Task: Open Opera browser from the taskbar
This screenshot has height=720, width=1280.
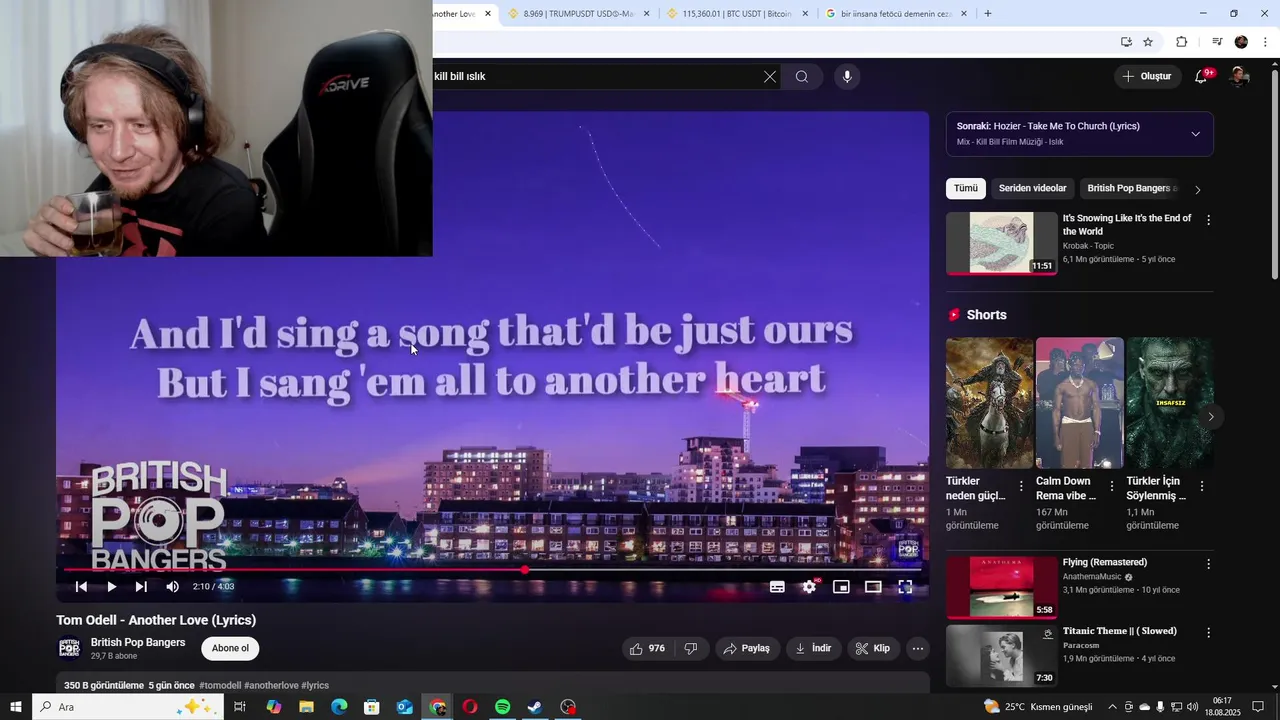Action: [470, 707]
